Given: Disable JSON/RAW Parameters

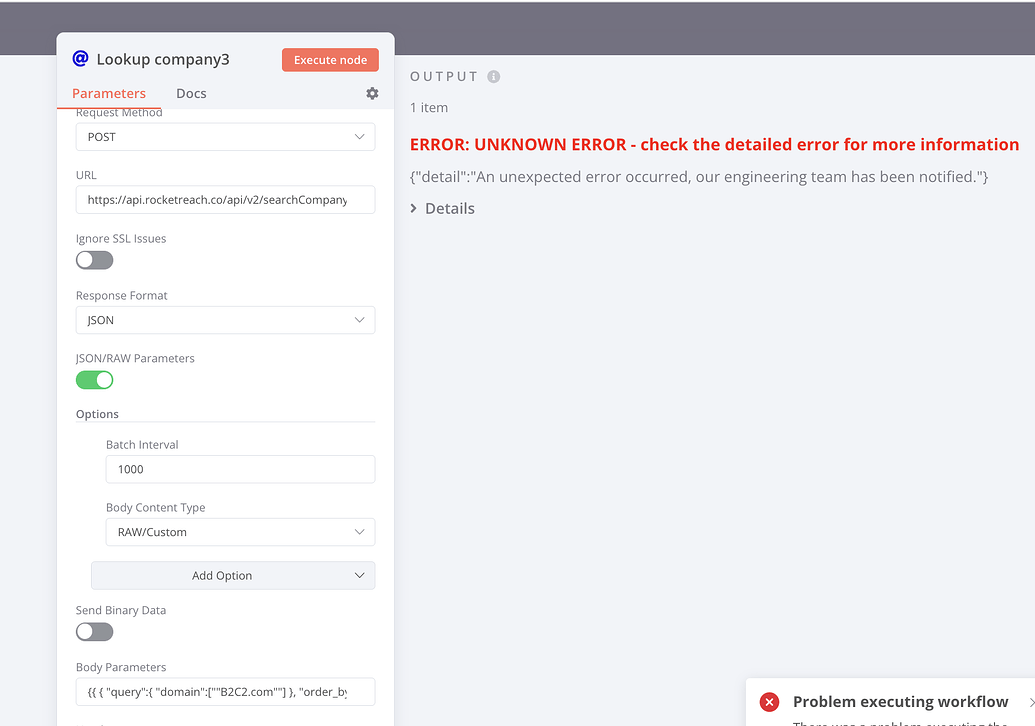Looking at the screenshot, I should click(x=94, y=380).
